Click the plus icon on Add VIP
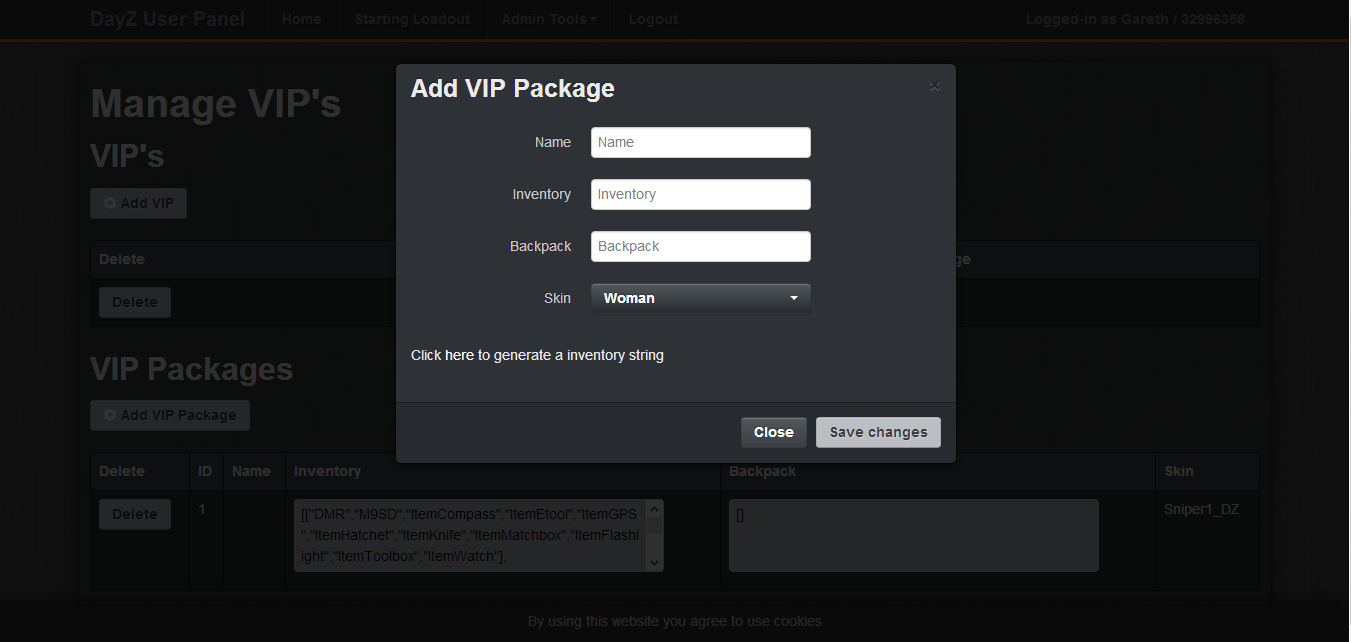 110,203
